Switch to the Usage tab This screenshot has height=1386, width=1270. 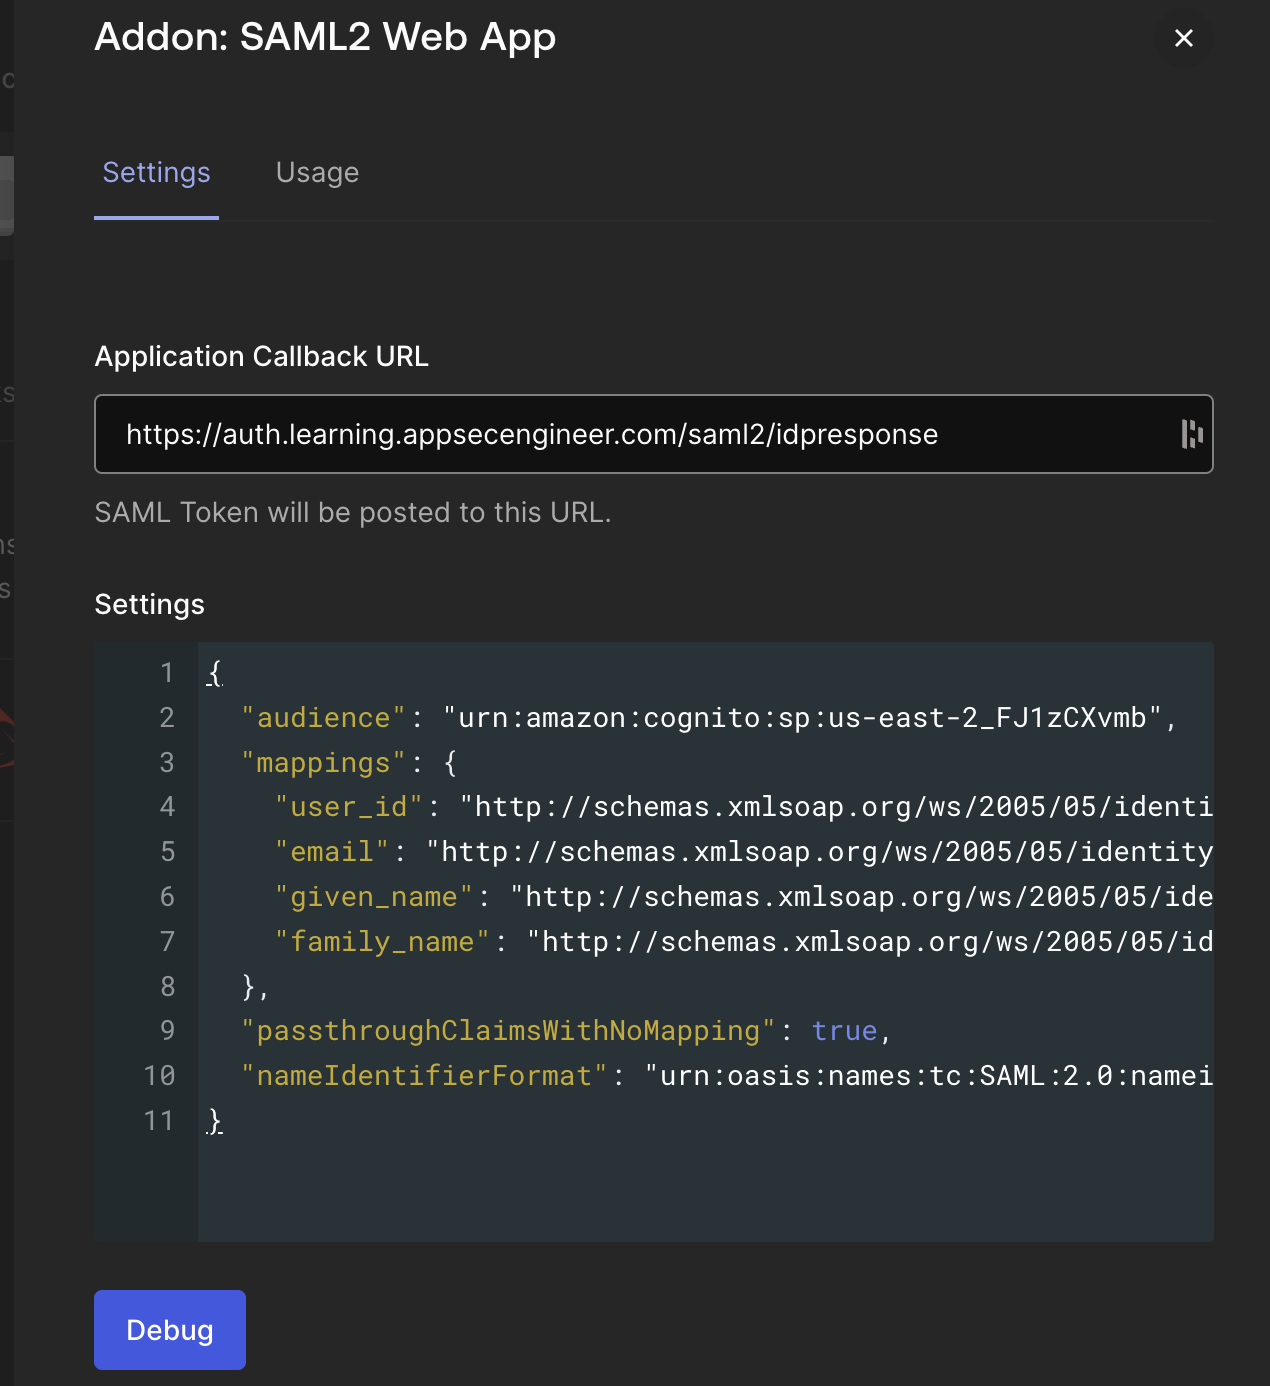coord(317,173)
